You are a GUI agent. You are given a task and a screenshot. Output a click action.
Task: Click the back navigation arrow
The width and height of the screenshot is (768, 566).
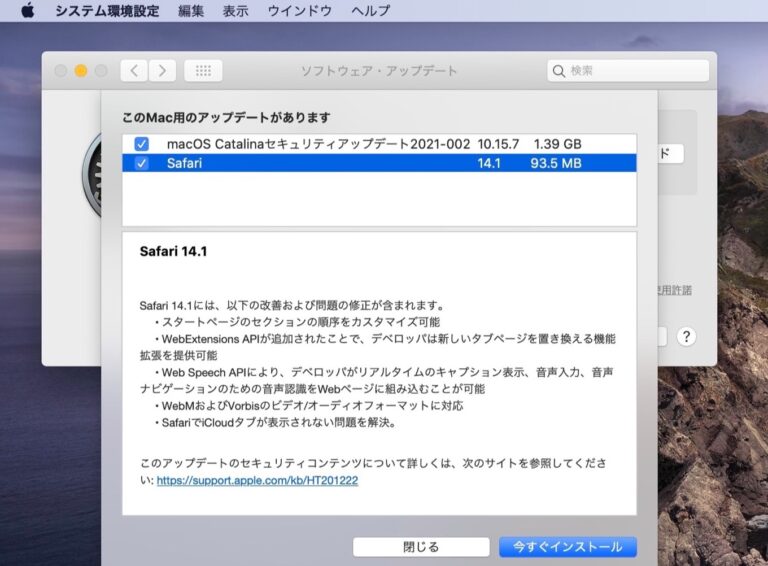[x=134, y=71]
